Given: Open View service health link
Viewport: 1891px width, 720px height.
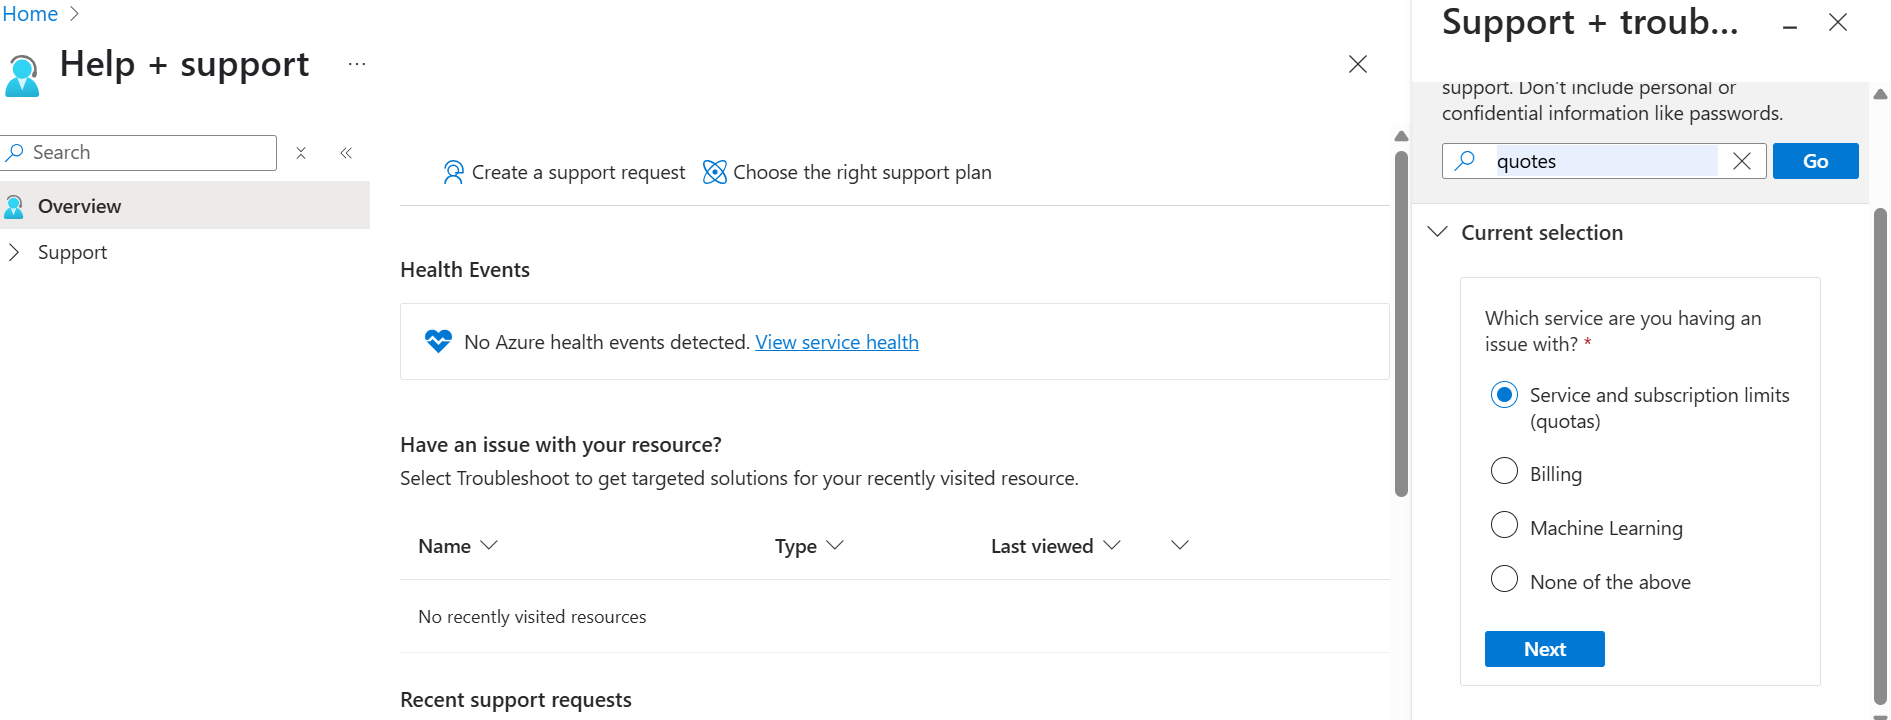Looking at the screenshot, I should [837, 342].
